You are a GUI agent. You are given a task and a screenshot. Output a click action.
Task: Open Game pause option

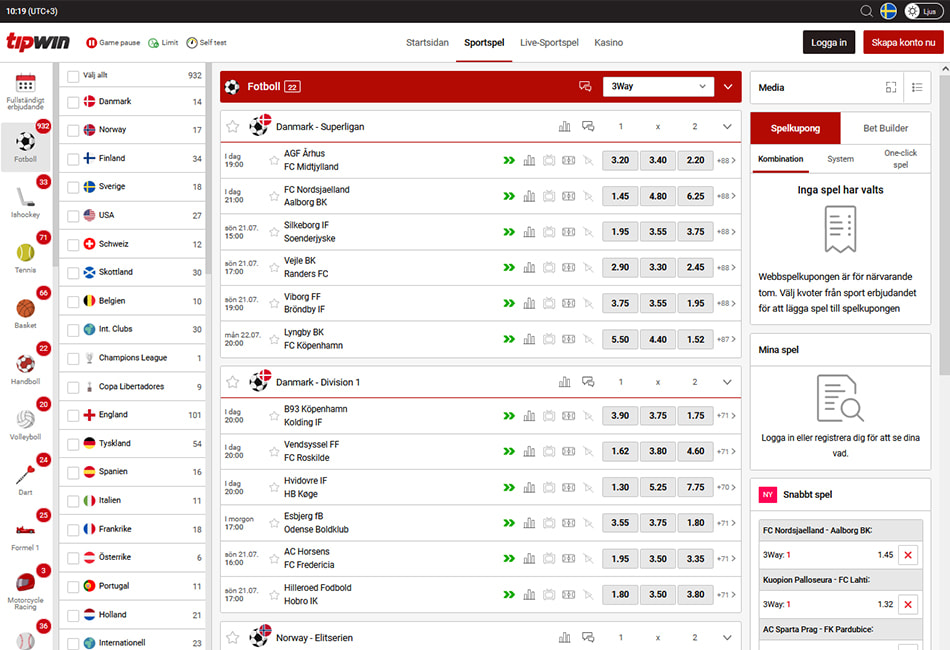pos(113,42)
